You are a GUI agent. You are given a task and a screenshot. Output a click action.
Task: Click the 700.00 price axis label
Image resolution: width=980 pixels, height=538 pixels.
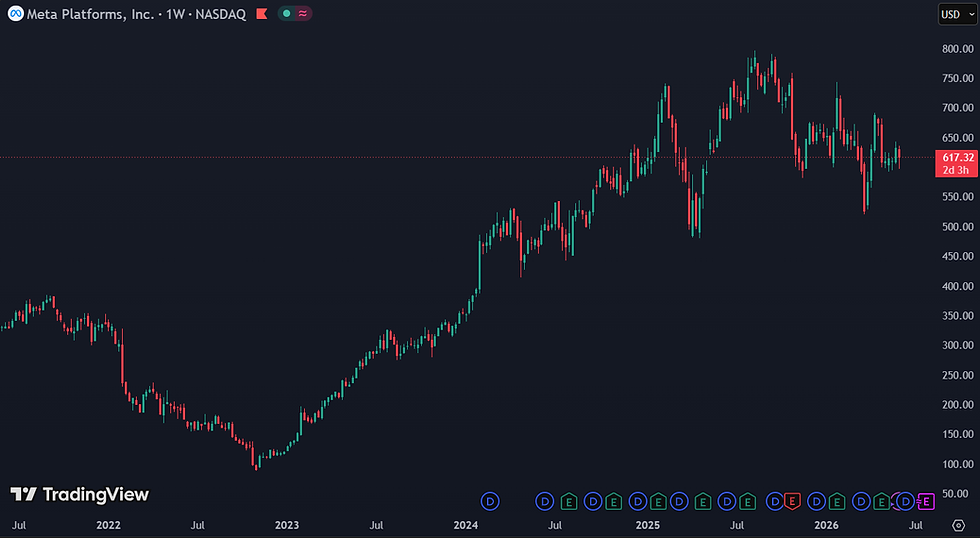pos(958,108)
